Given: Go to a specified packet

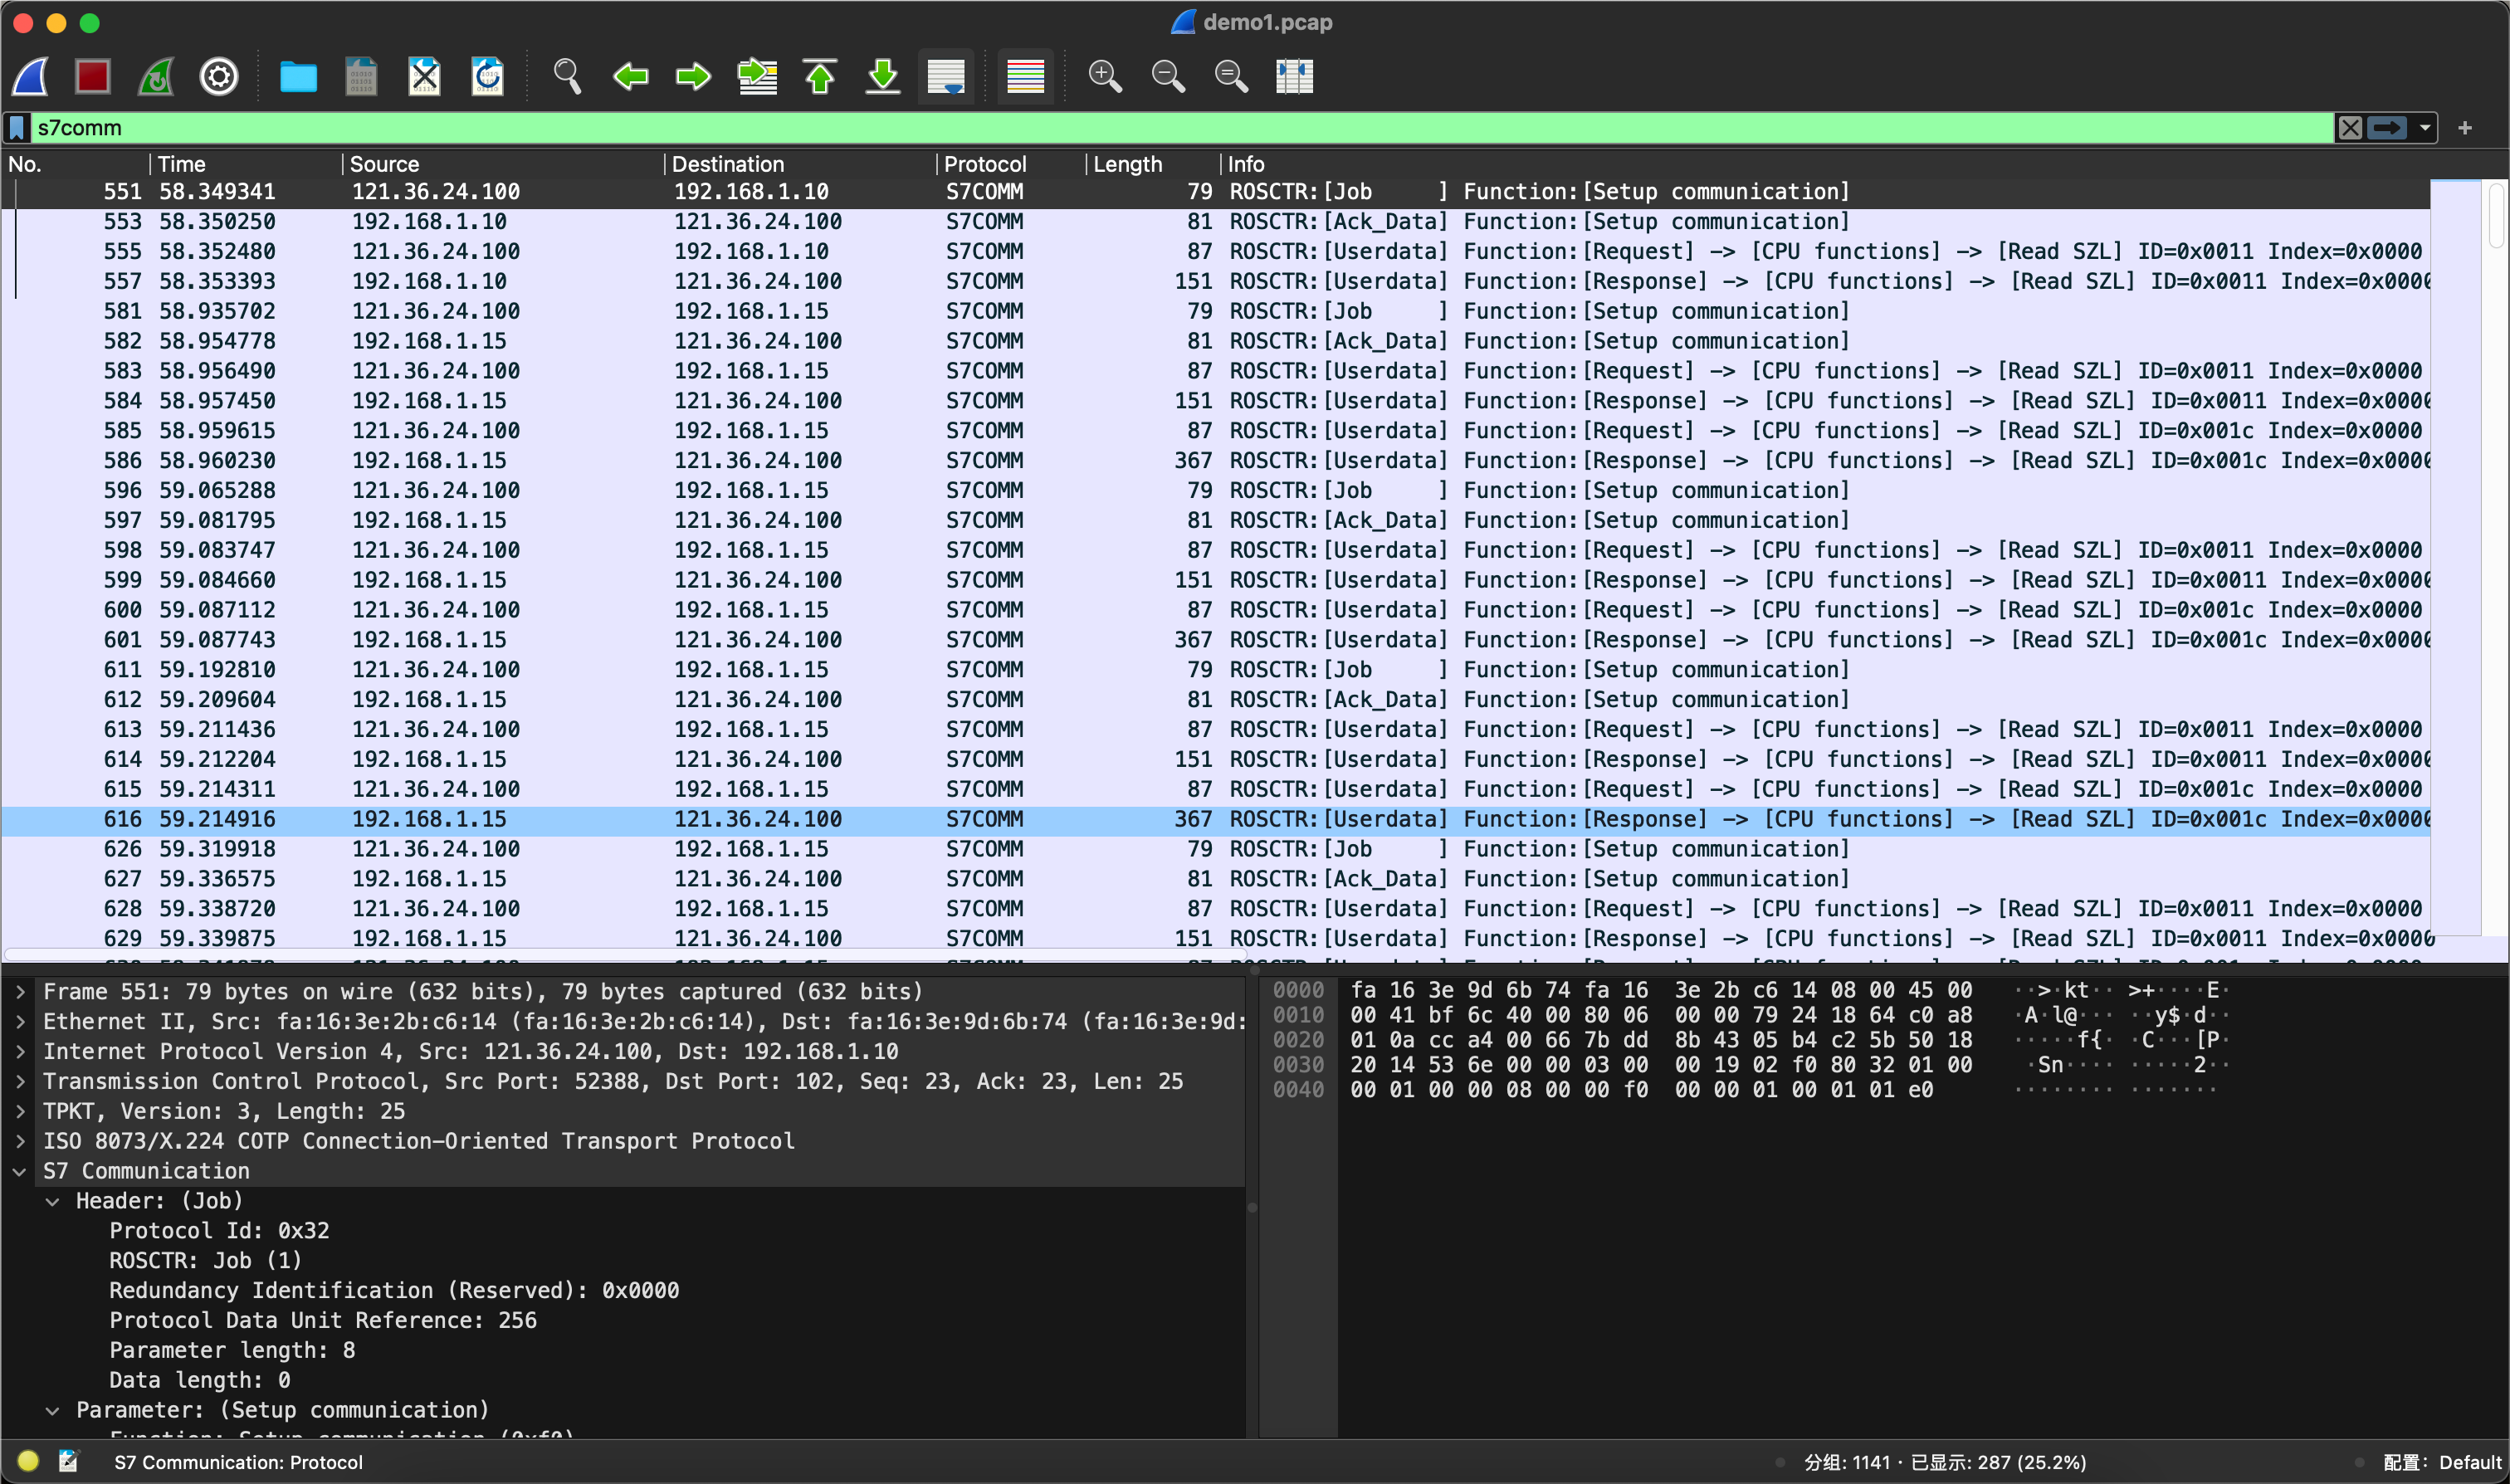Looking at the screenshot, I should [757, 76].
